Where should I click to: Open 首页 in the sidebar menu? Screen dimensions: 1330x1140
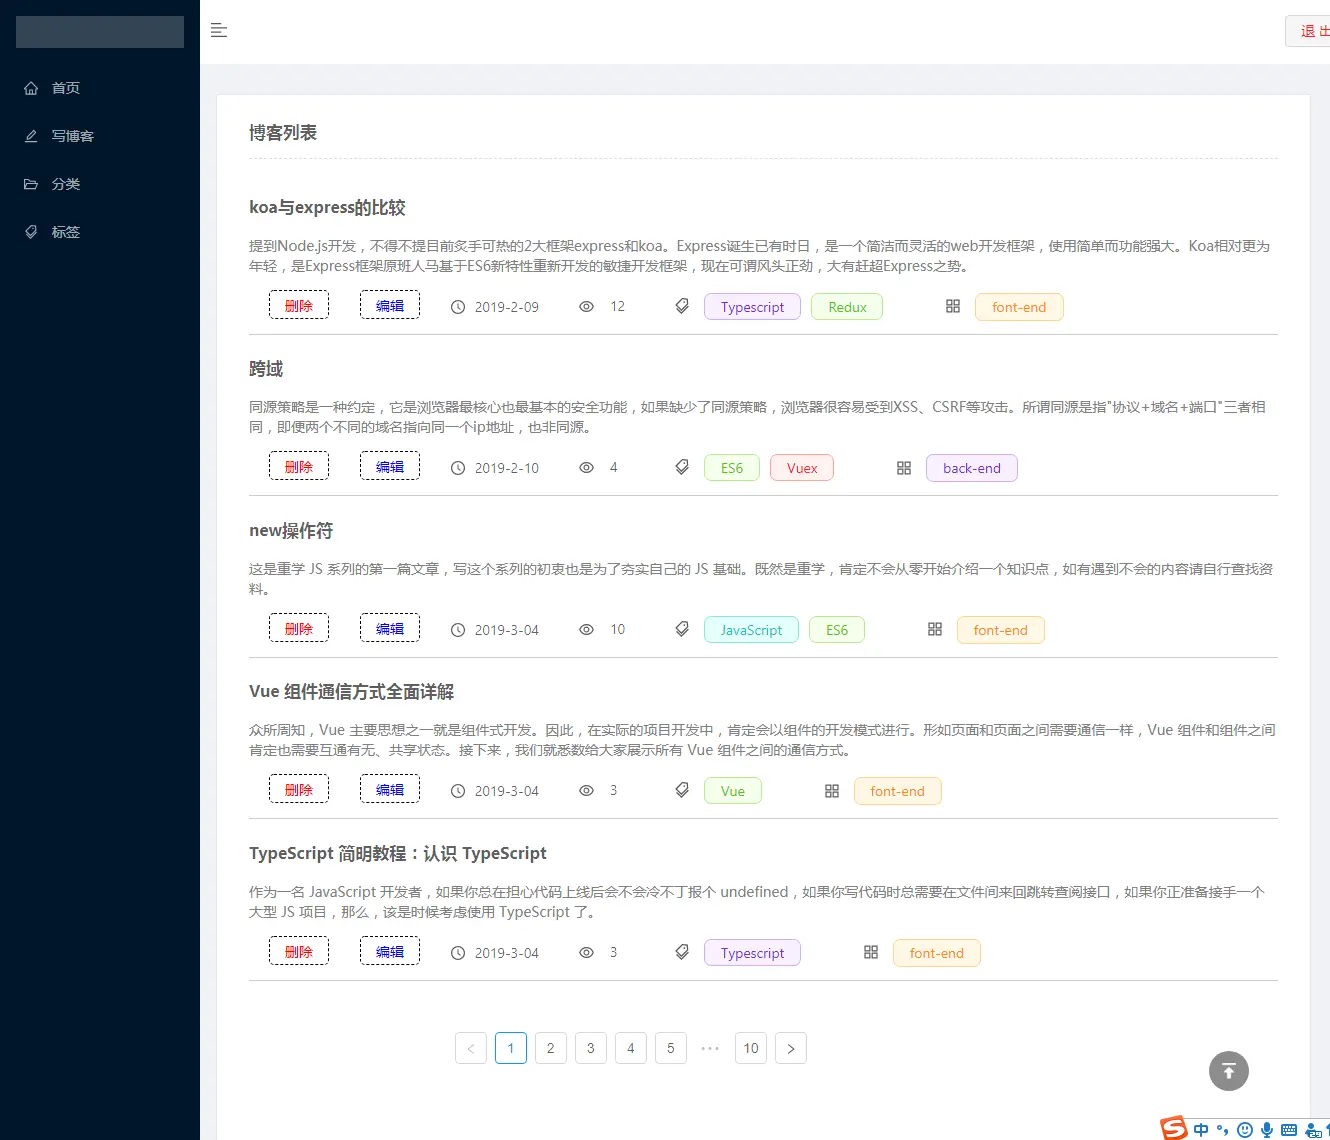pyautogui.click(x=100, y=88)
